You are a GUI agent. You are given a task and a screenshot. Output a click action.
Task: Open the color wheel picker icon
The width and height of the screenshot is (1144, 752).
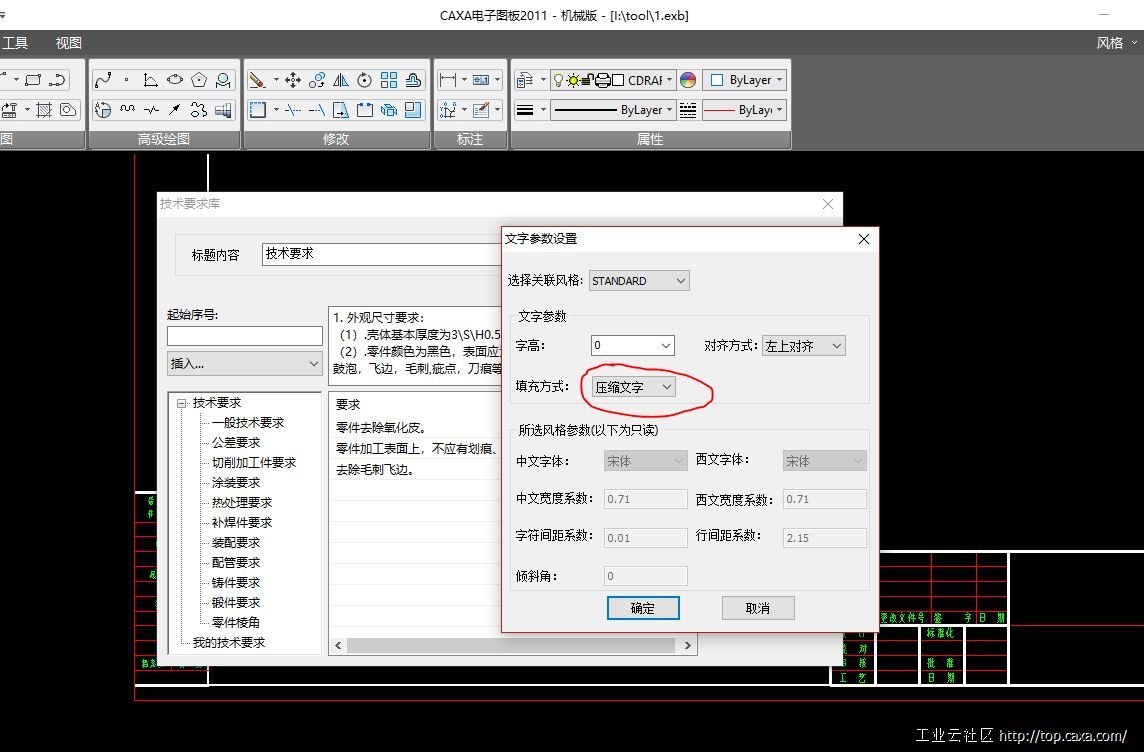pos(688,80)
